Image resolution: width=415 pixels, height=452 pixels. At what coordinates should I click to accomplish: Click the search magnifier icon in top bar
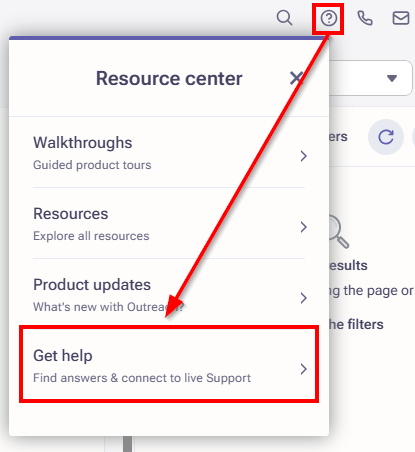click(285, 18)
